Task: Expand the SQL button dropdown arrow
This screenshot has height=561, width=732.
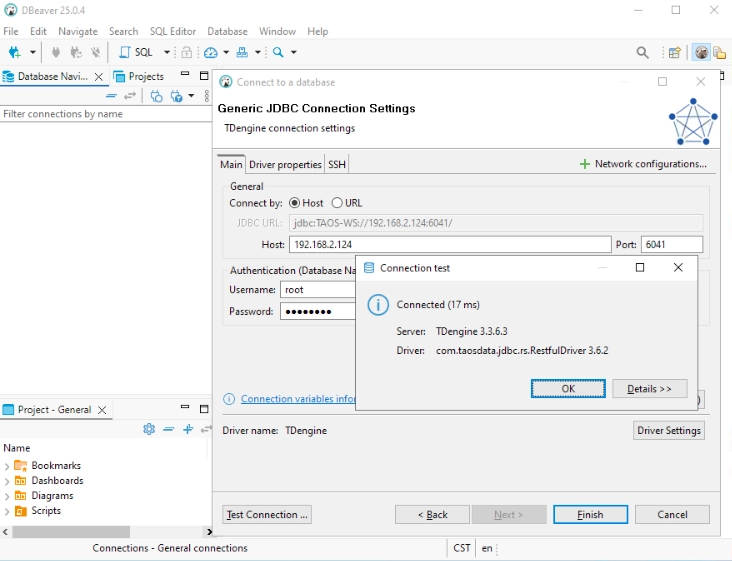Action: click(167, 52)
